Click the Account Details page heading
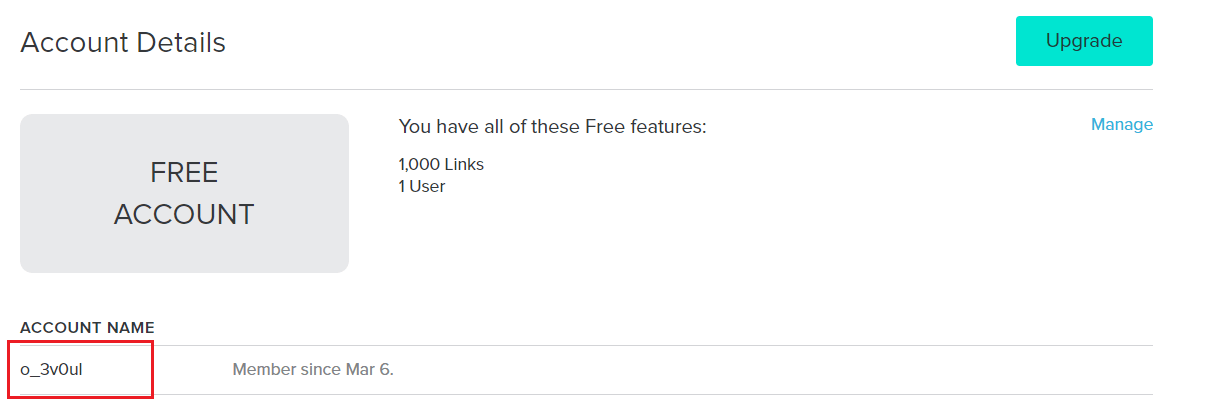This screenshot has width=1207, height=412. click(123, 43)
